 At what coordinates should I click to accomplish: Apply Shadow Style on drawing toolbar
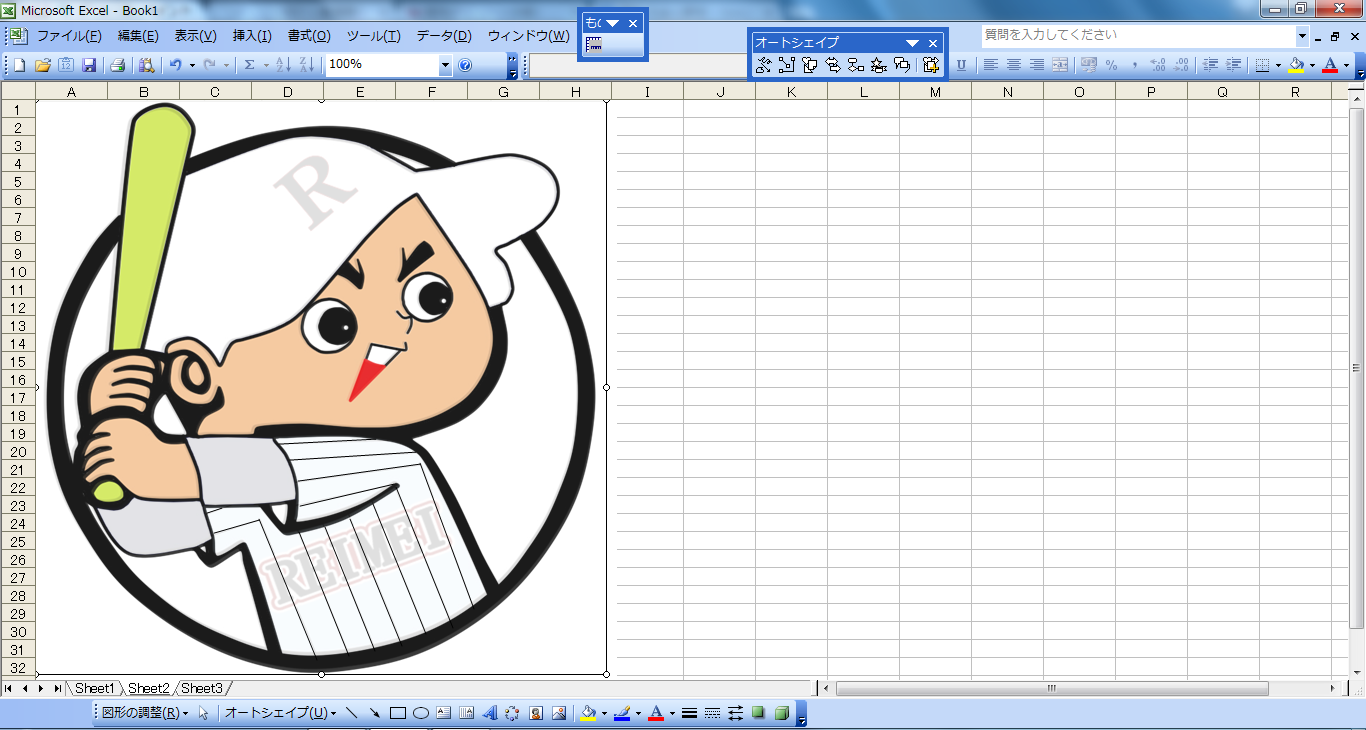pos(758,713)
